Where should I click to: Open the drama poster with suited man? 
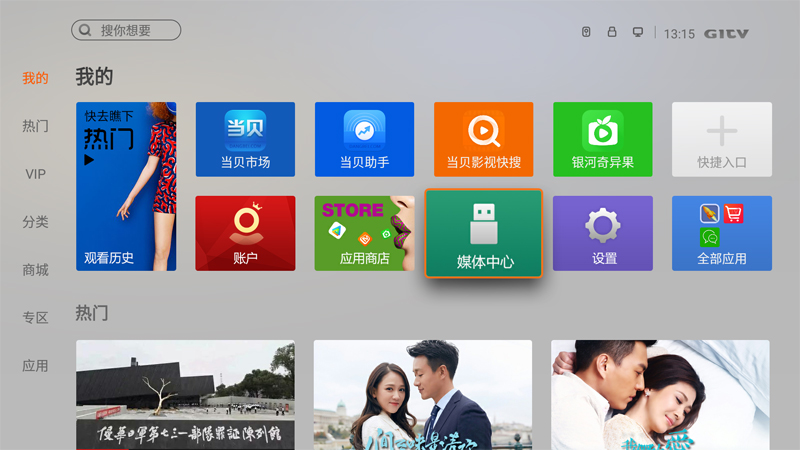[423, 395]
